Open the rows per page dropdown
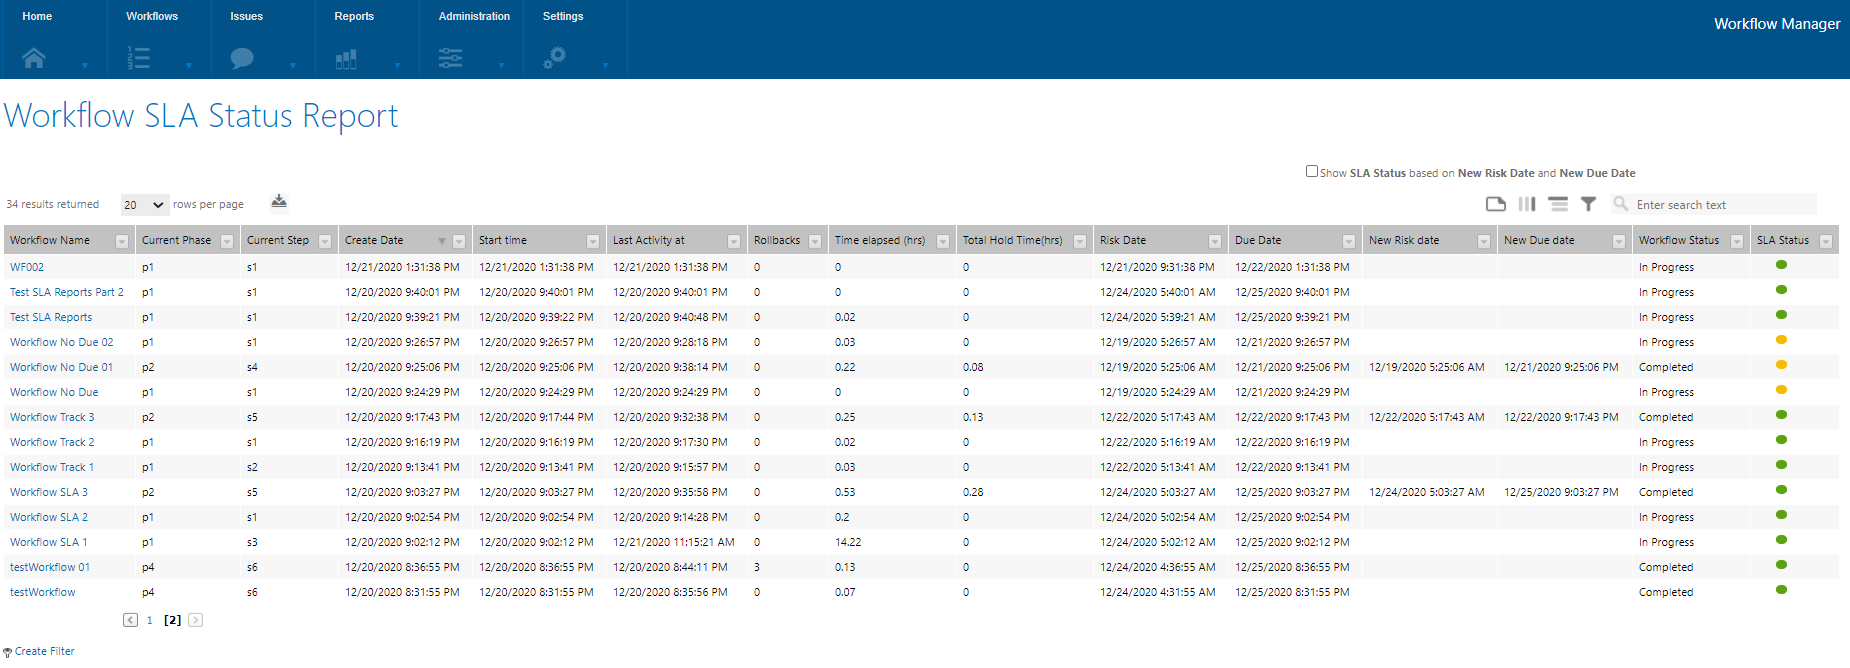 144,205
